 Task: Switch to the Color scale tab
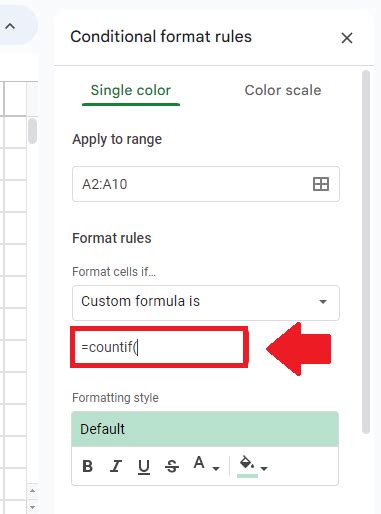283,90
